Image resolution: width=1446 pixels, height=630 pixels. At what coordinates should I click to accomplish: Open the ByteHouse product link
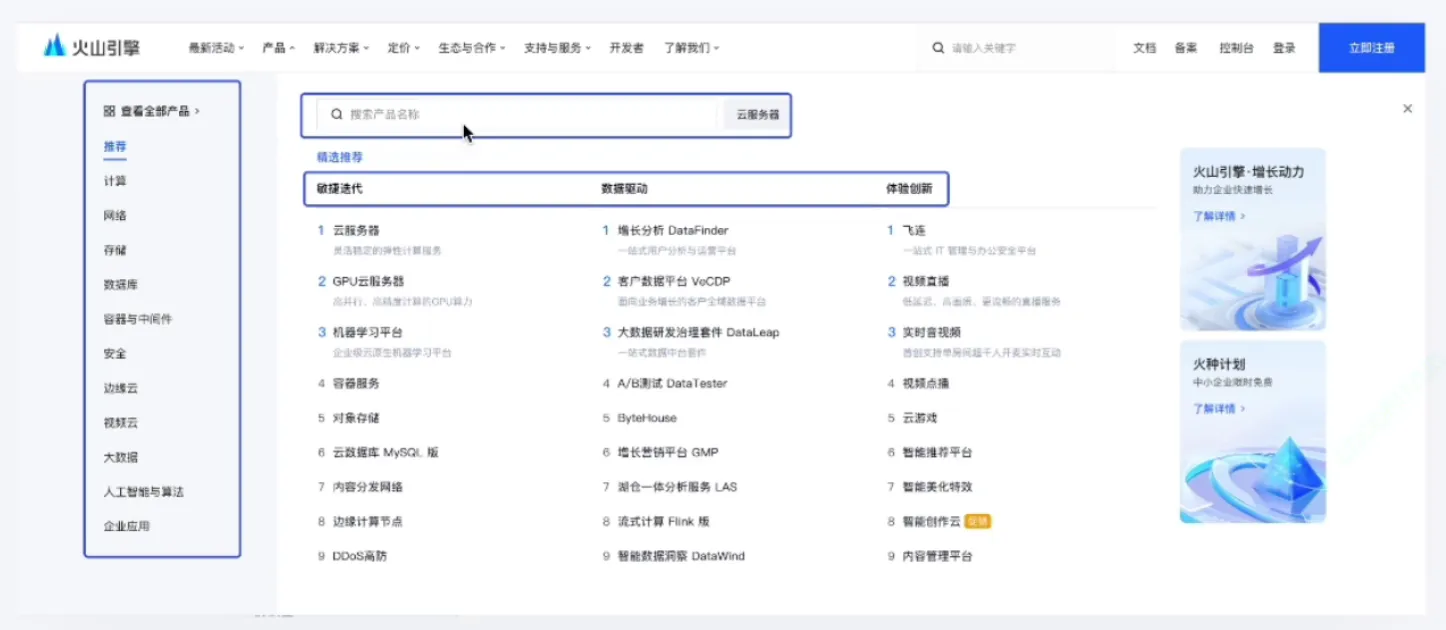(647, 418)
